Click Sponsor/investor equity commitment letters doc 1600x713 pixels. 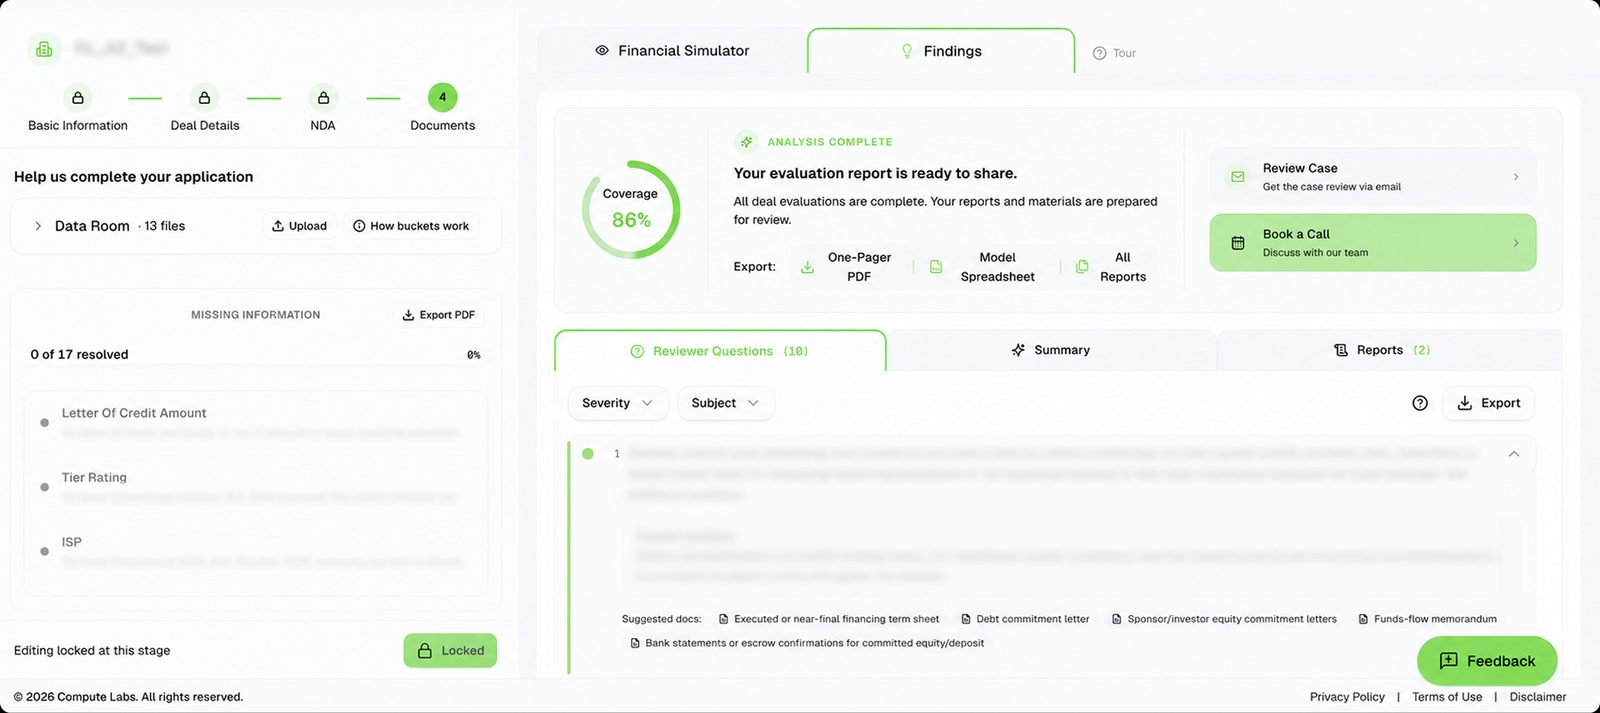pyautogui.click(x=1224, y=619)
